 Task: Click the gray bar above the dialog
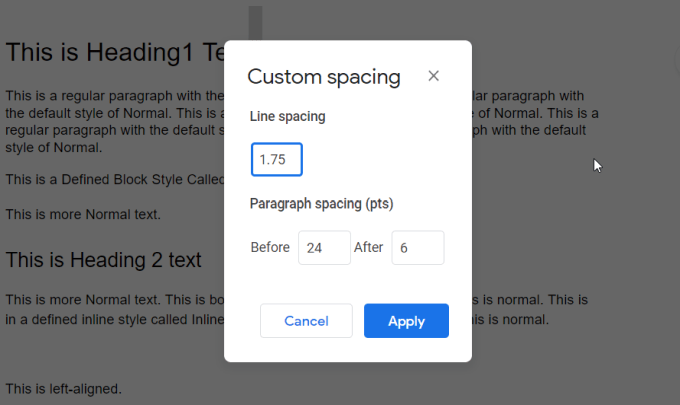click(255, 21)
